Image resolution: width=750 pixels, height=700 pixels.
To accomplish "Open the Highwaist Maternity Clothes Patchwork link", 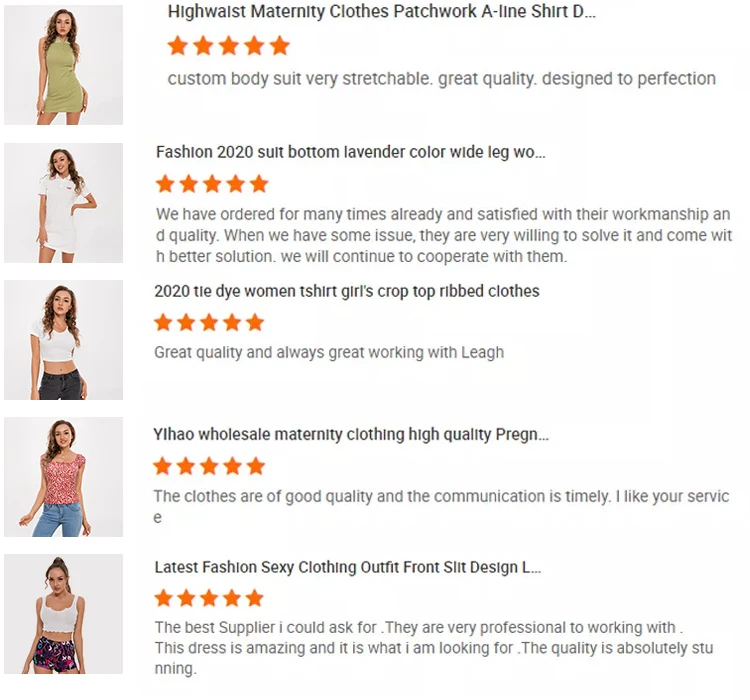I will point(381,12).
